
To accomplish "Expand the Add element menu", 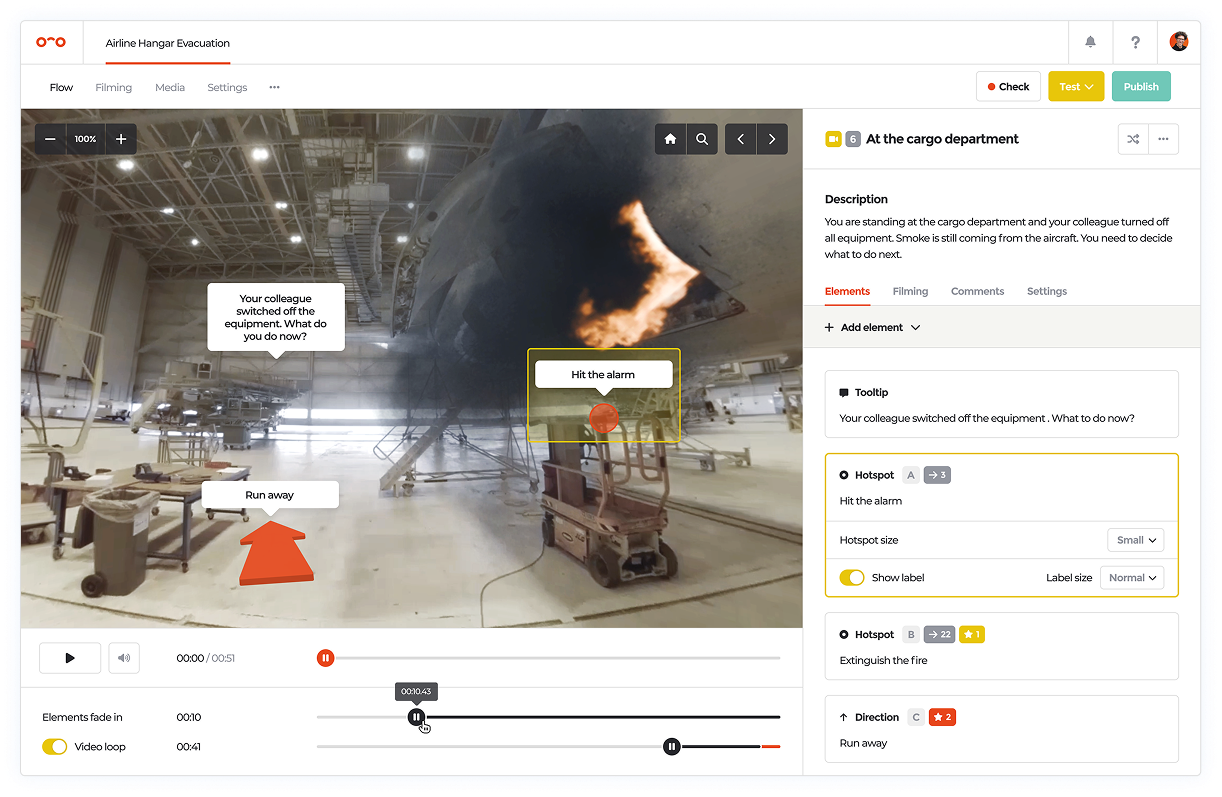I will [x=872, y=327].
